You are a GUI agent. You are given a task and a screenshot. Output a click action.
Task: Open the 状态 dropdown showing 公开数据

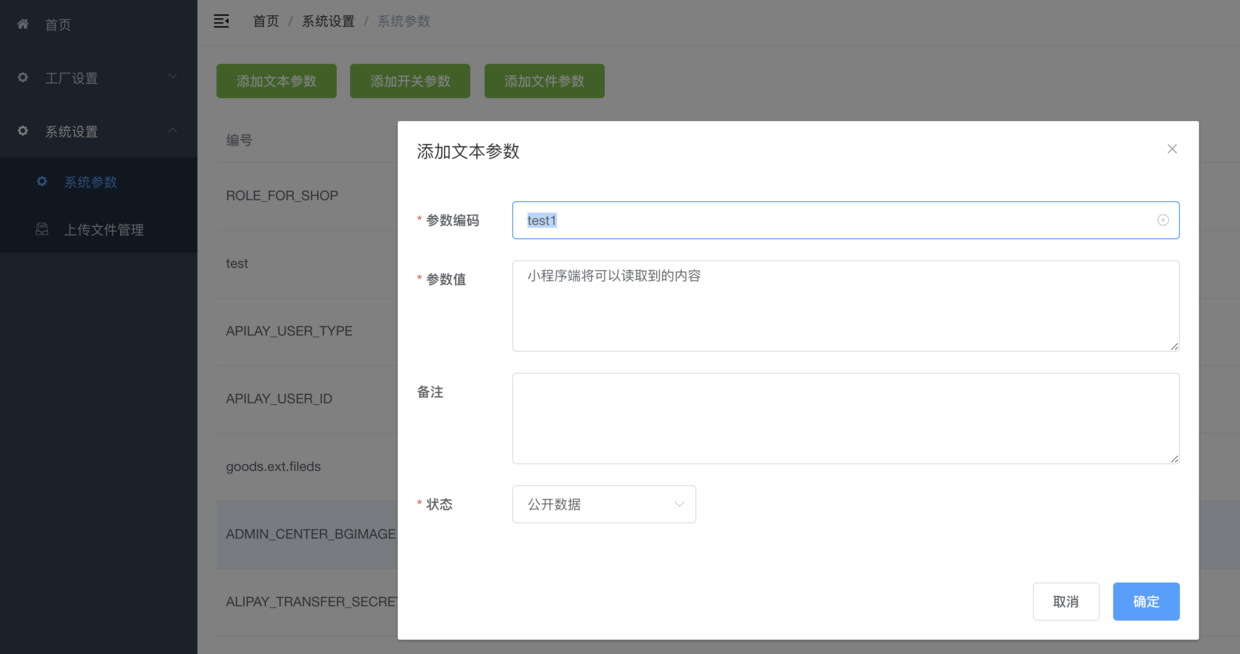point(604,504)
